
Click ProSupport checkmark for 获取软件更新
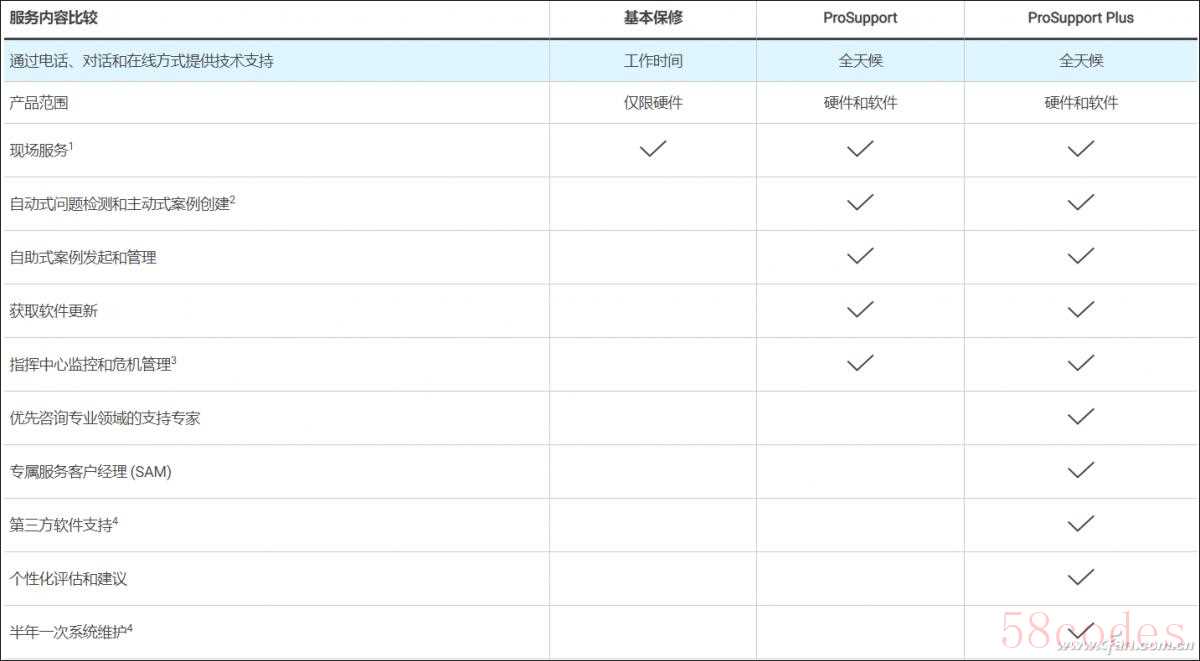point(860,310)
